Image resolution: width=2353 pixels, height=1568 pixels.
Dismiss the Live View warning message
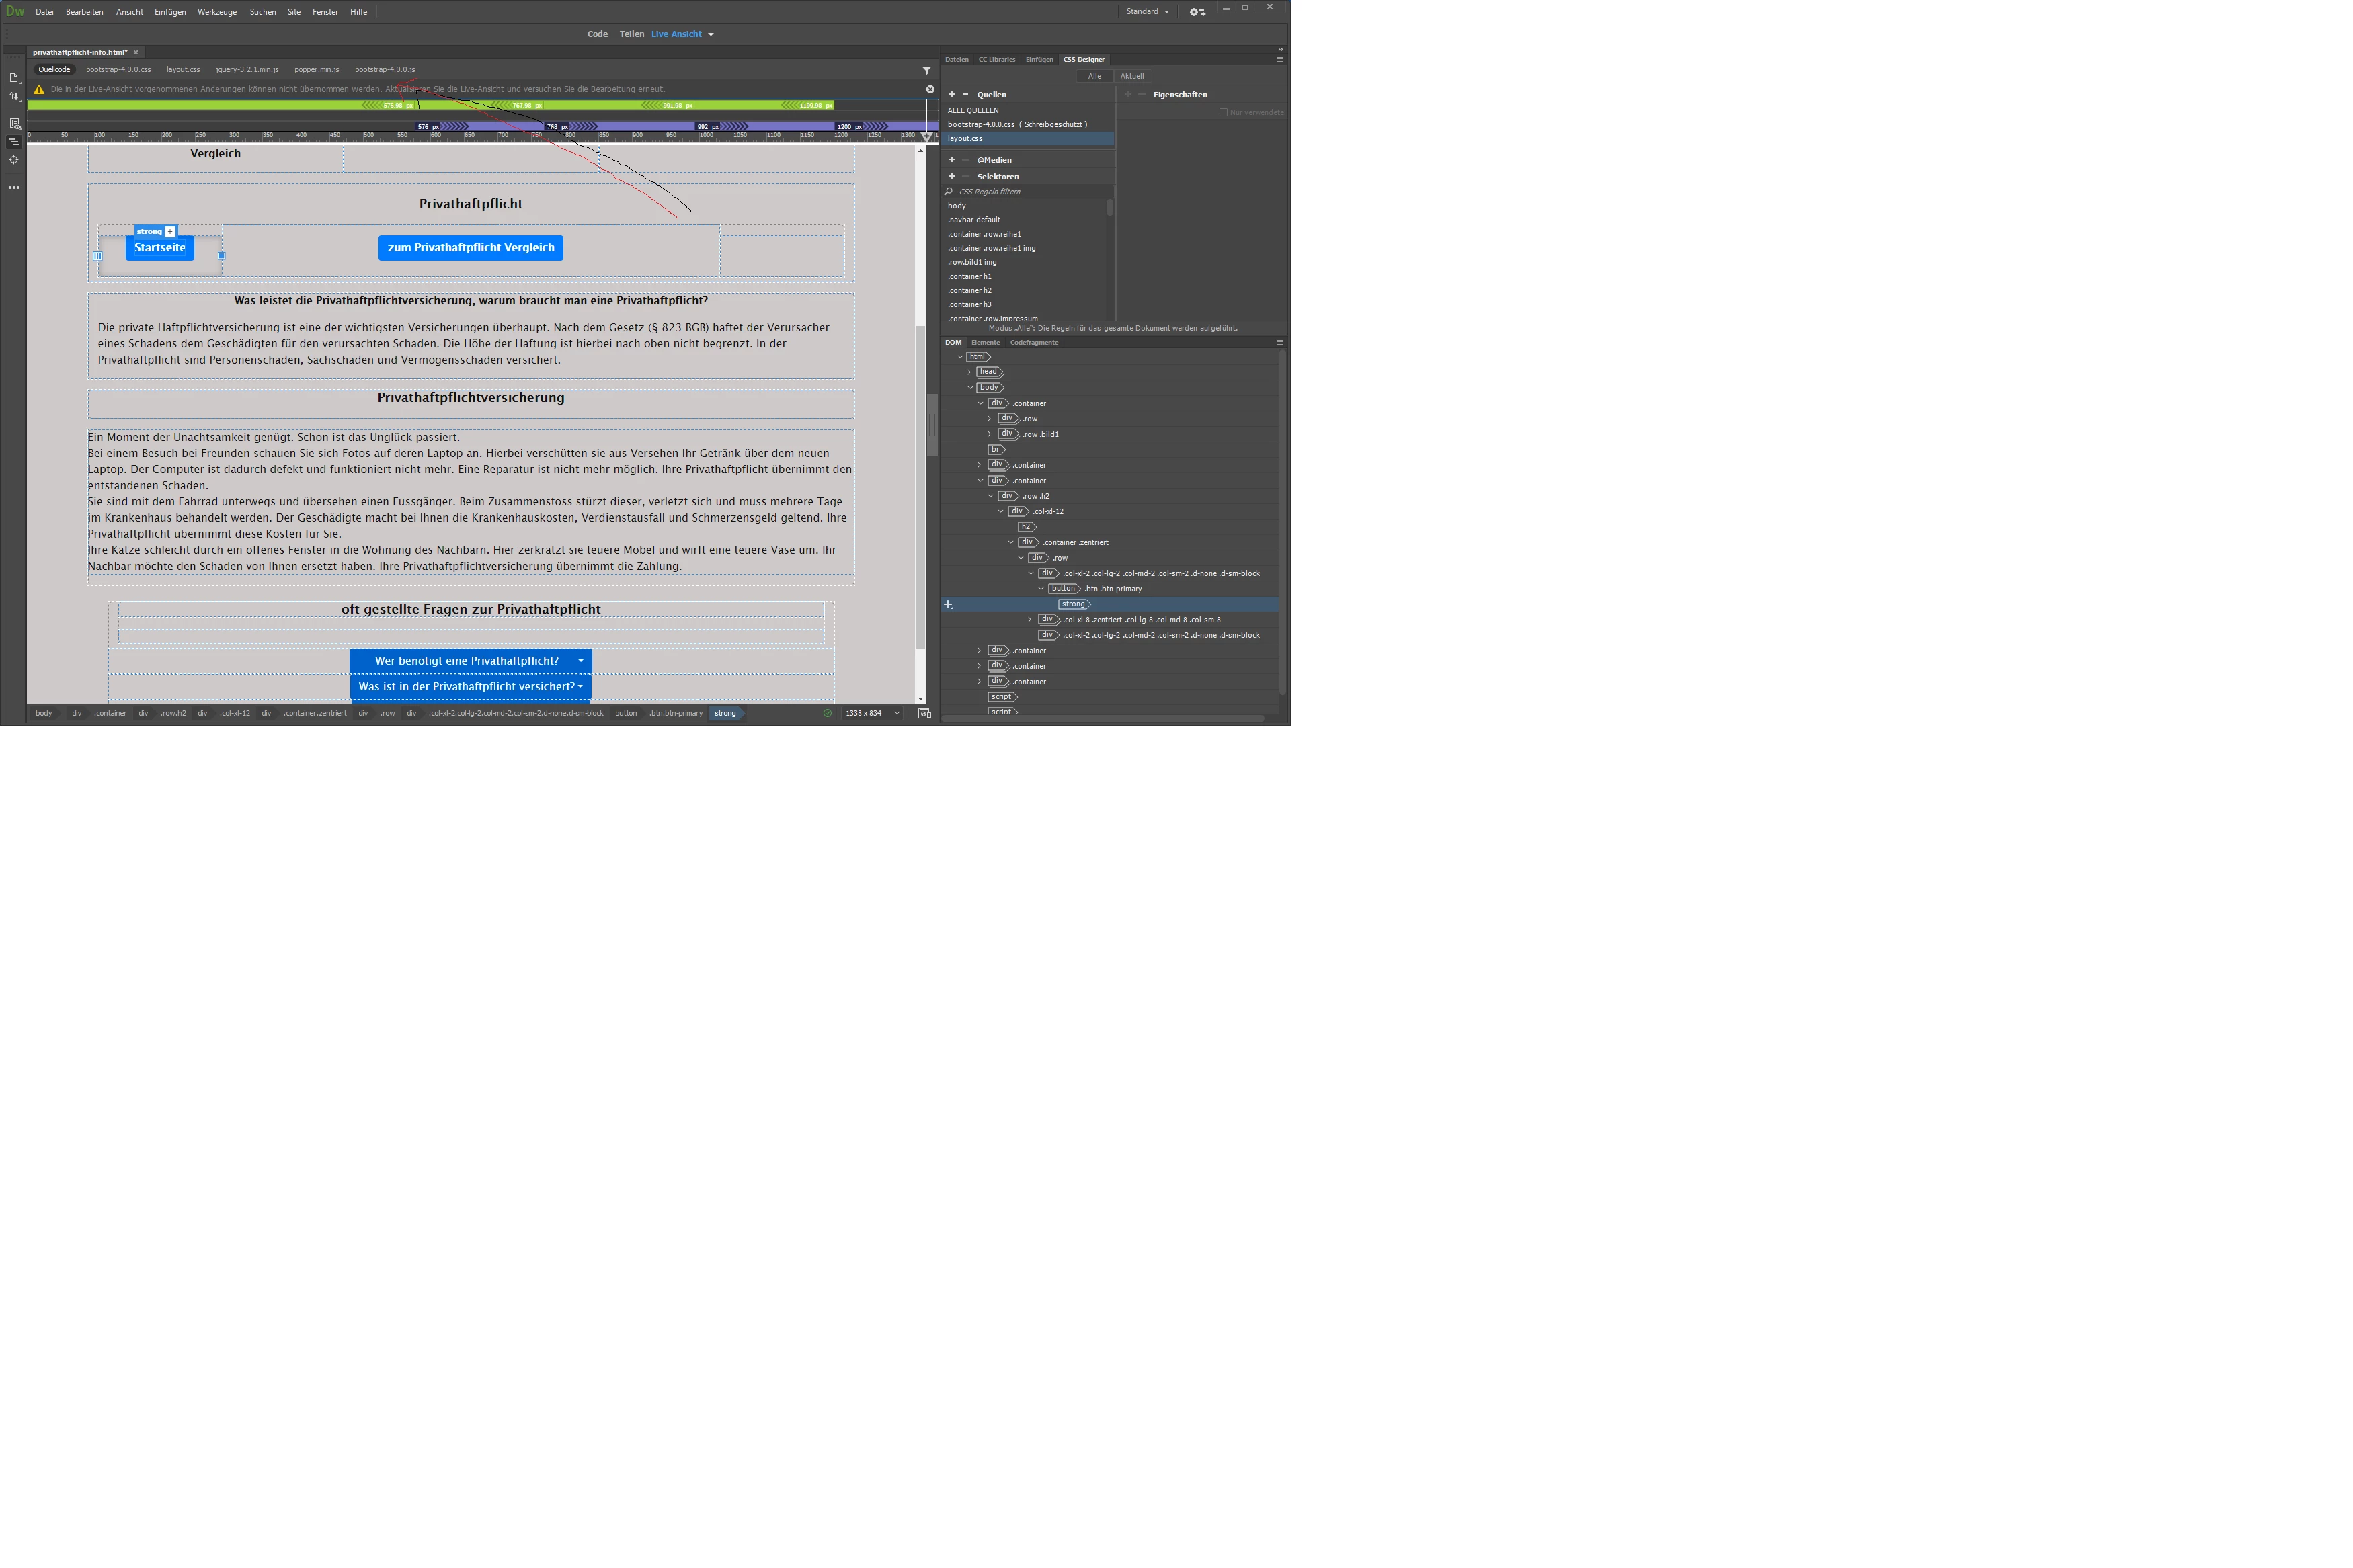[x=930, y=90]
